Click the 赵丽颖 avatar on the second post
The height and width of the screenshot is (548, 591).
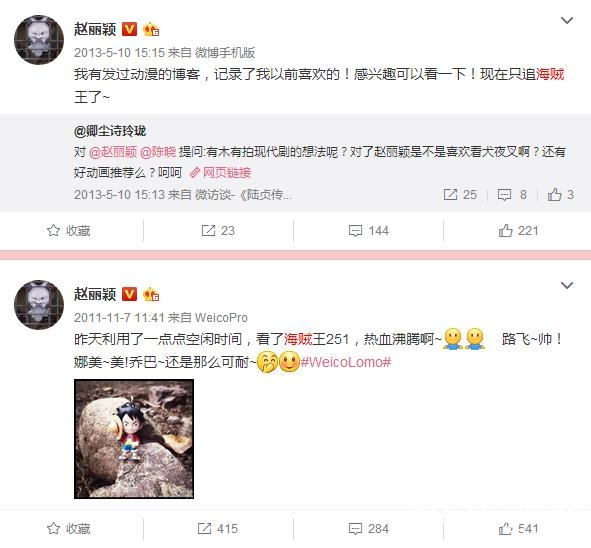click(39, 305)
